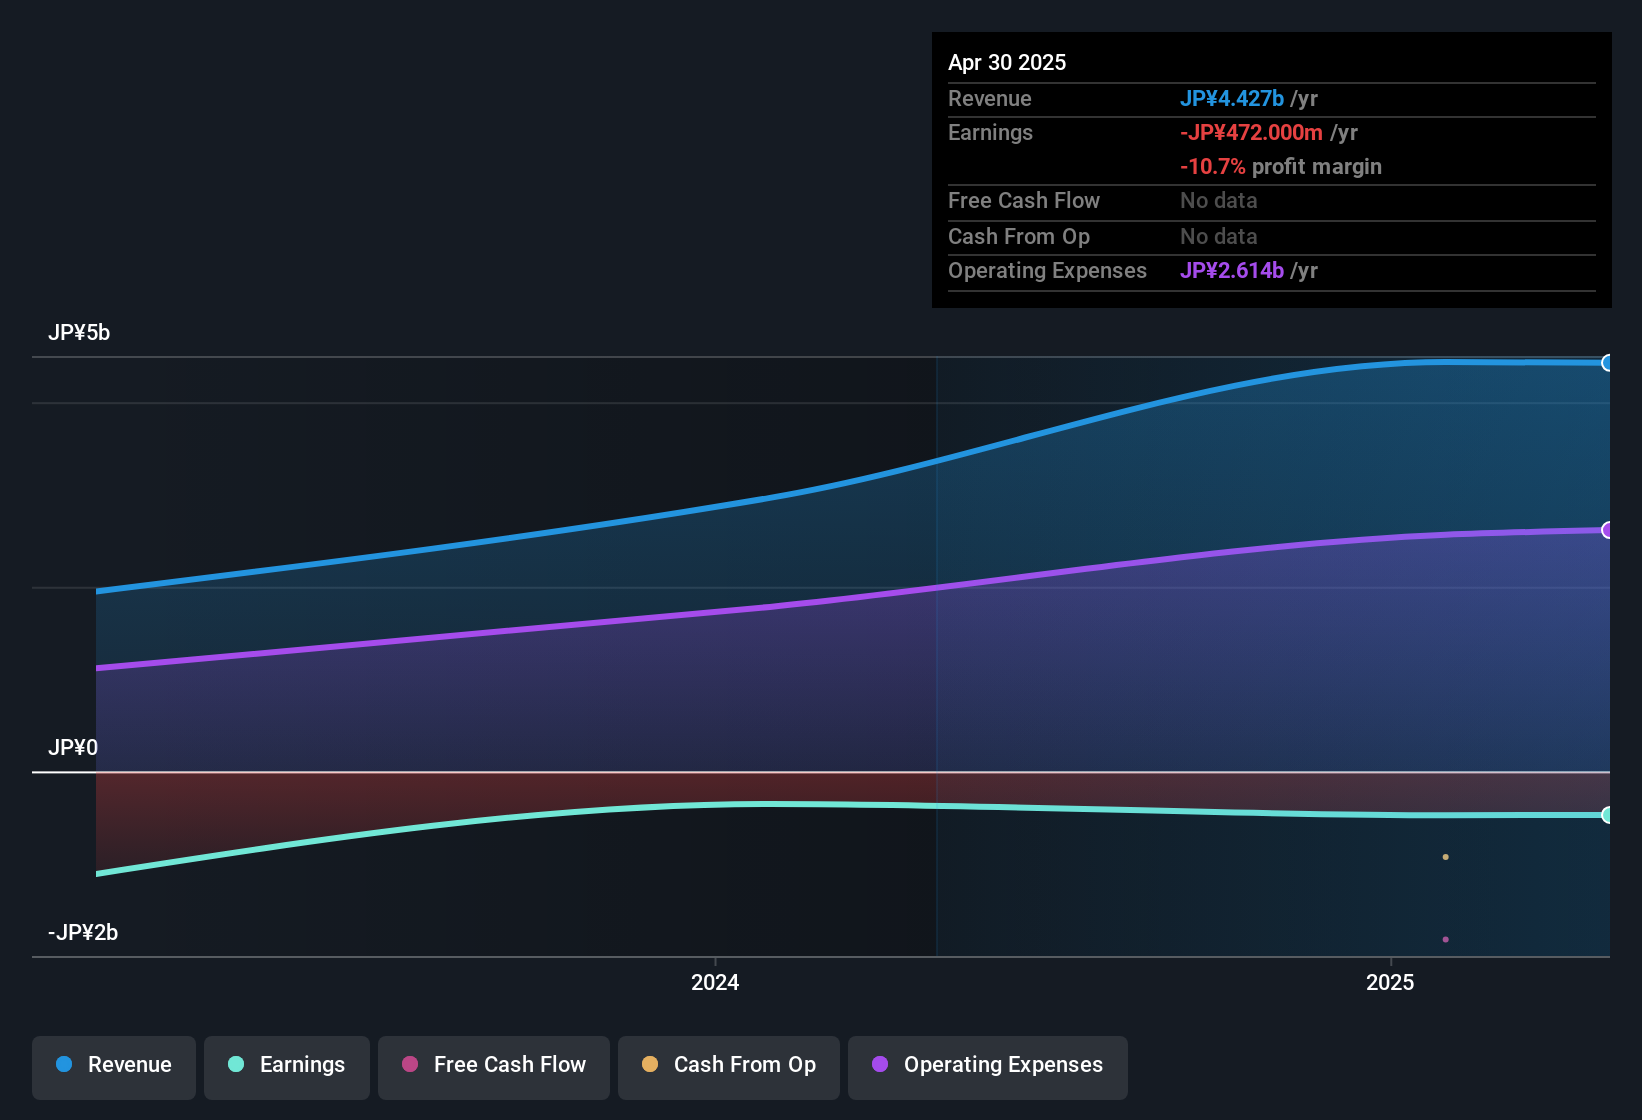Screen dimensions: 1642x1120
Task: Click the -JP¥472.000m earnings value
Action: (x=1251, y=132)
